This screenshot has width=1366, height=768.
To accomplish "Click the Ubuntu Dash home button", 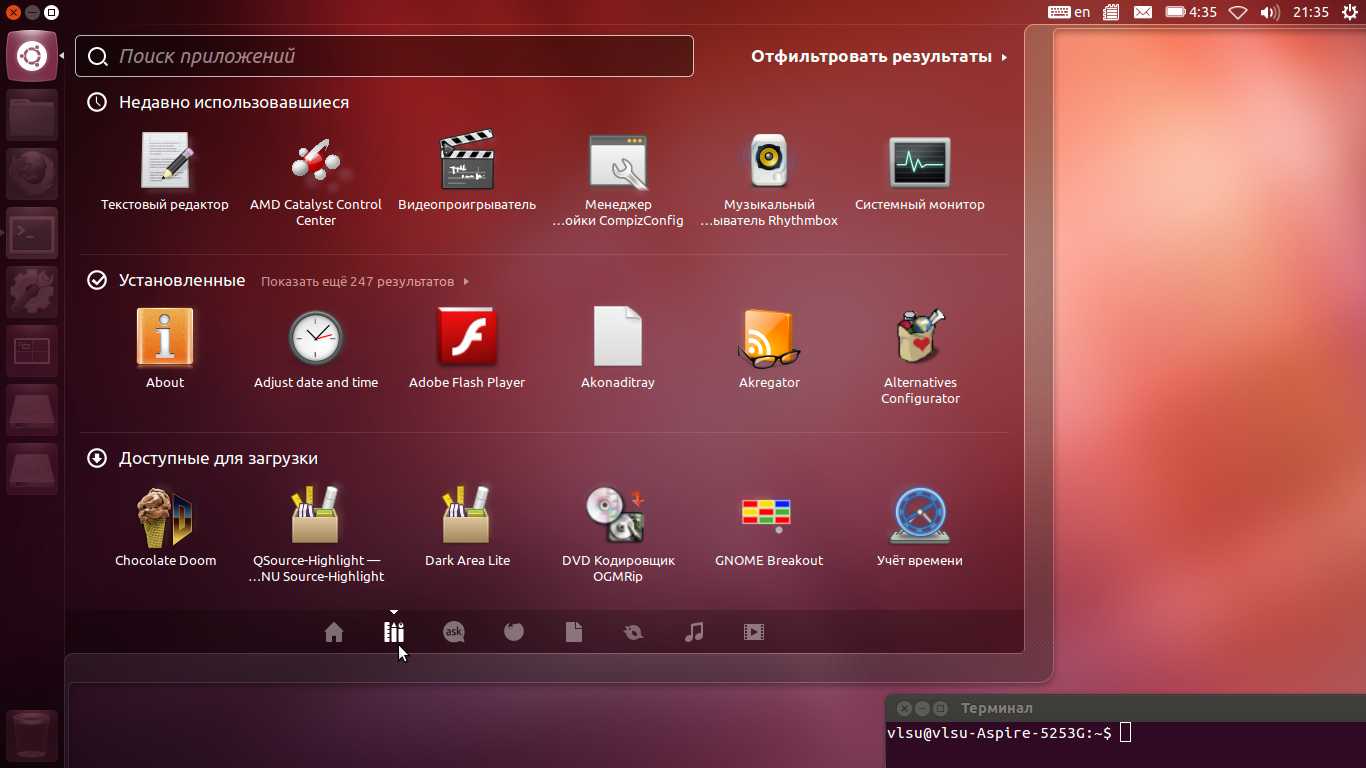I will click(32, 56).
